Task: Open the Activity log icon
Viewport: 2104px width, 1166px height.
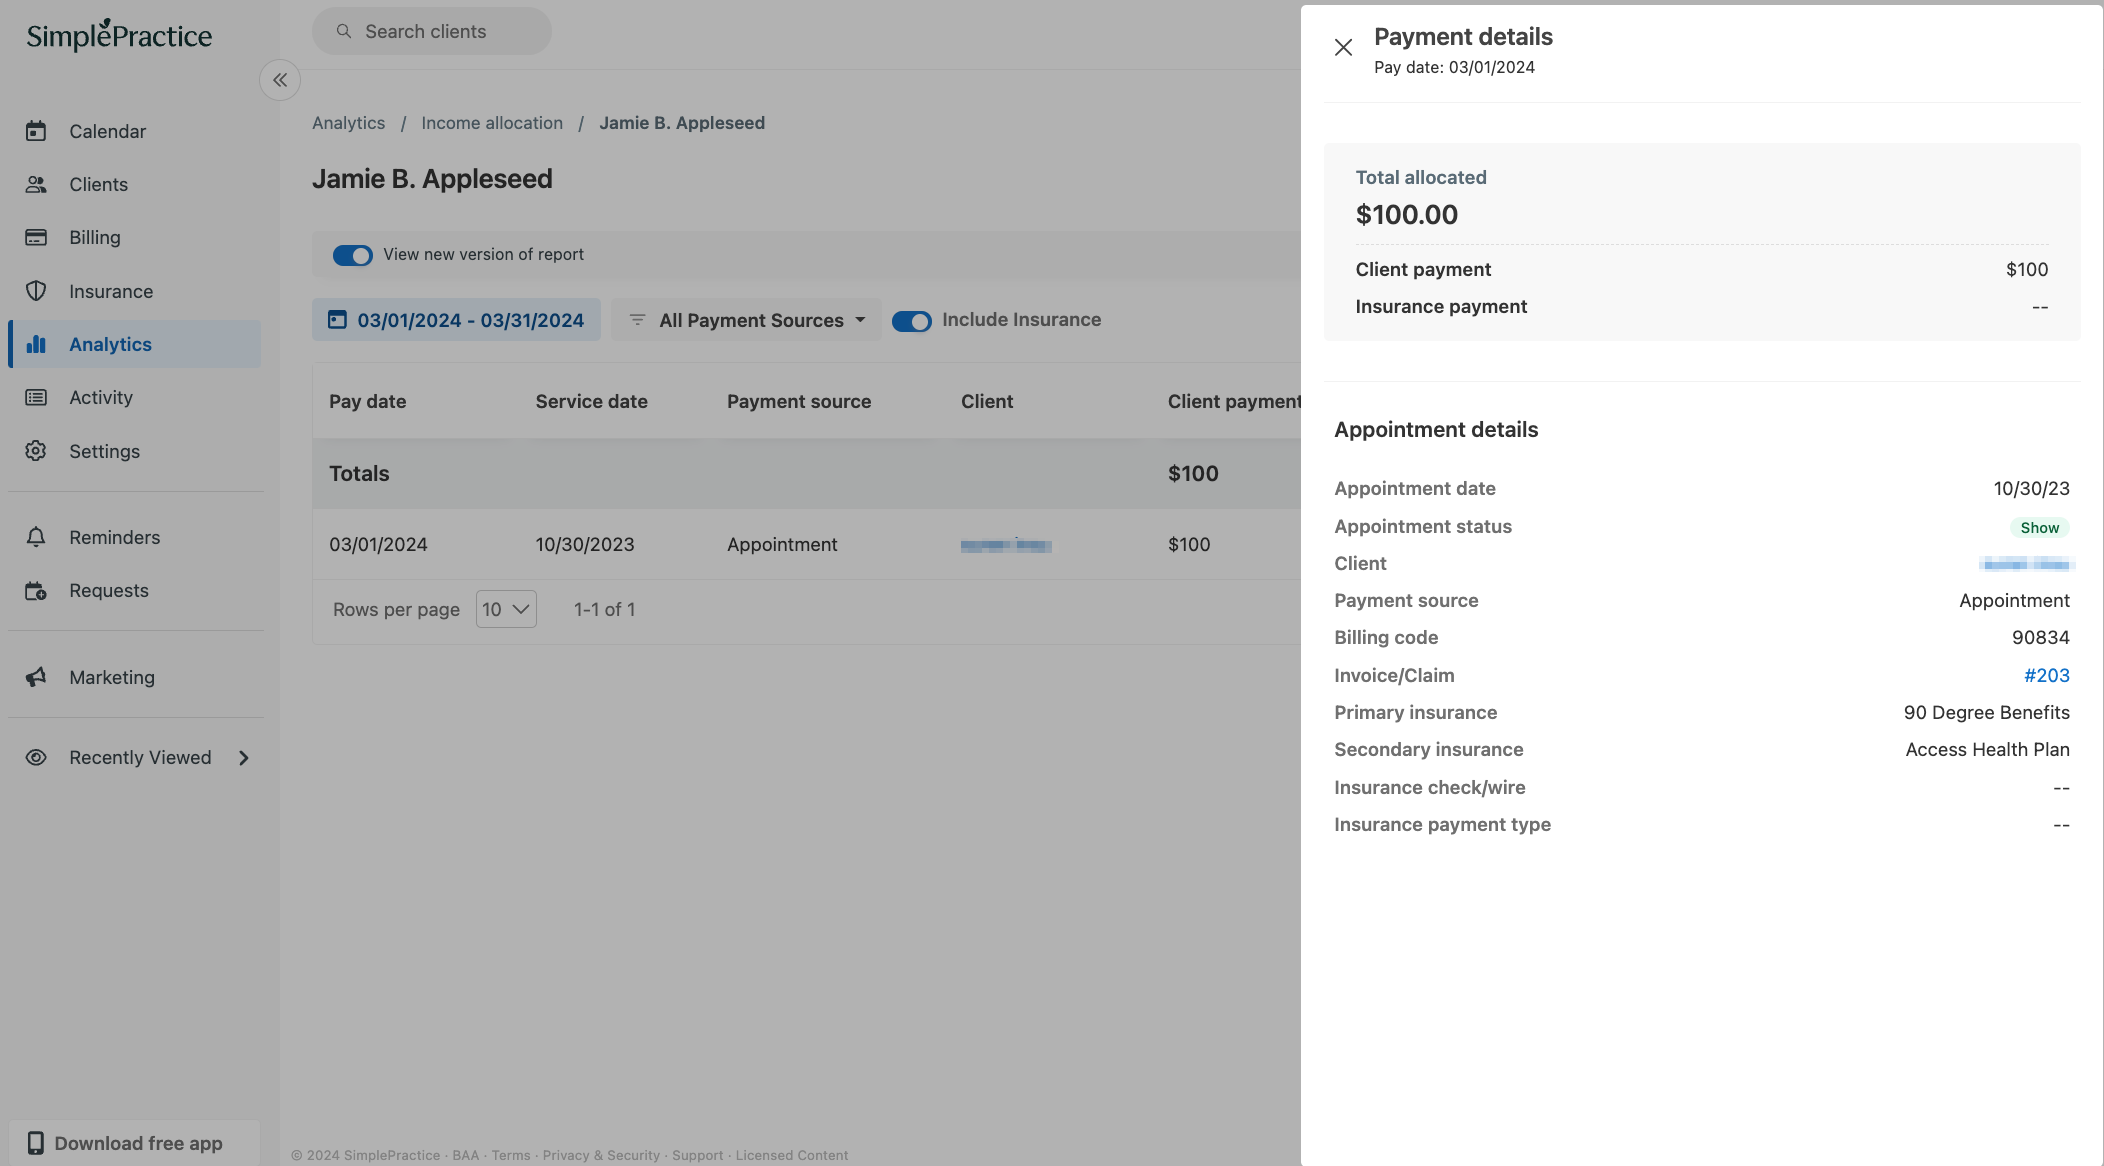Action: click(36, 397)
